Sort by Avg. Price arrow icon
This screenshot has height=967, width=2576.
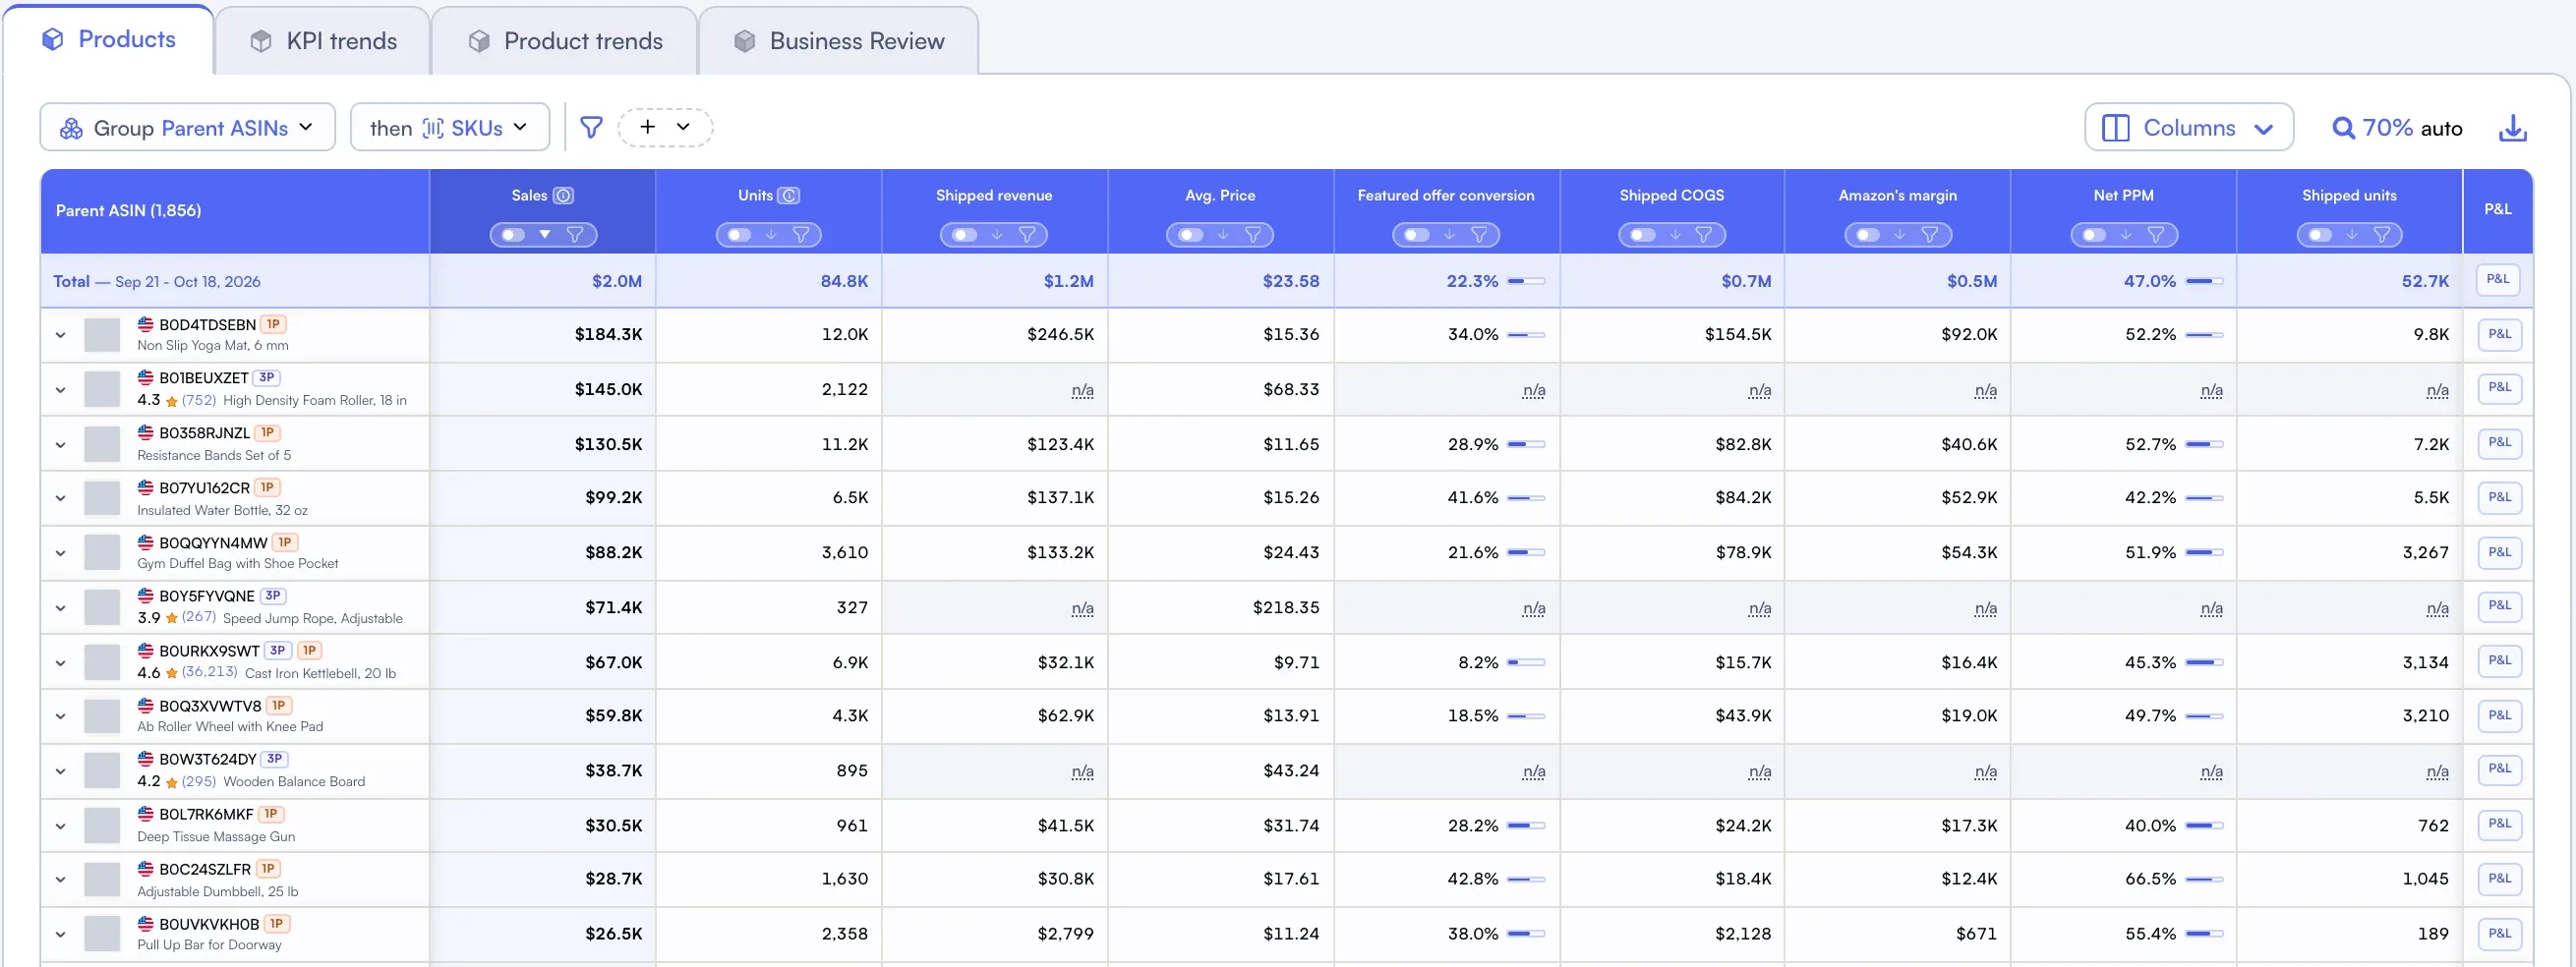(x=1223, y=235)
